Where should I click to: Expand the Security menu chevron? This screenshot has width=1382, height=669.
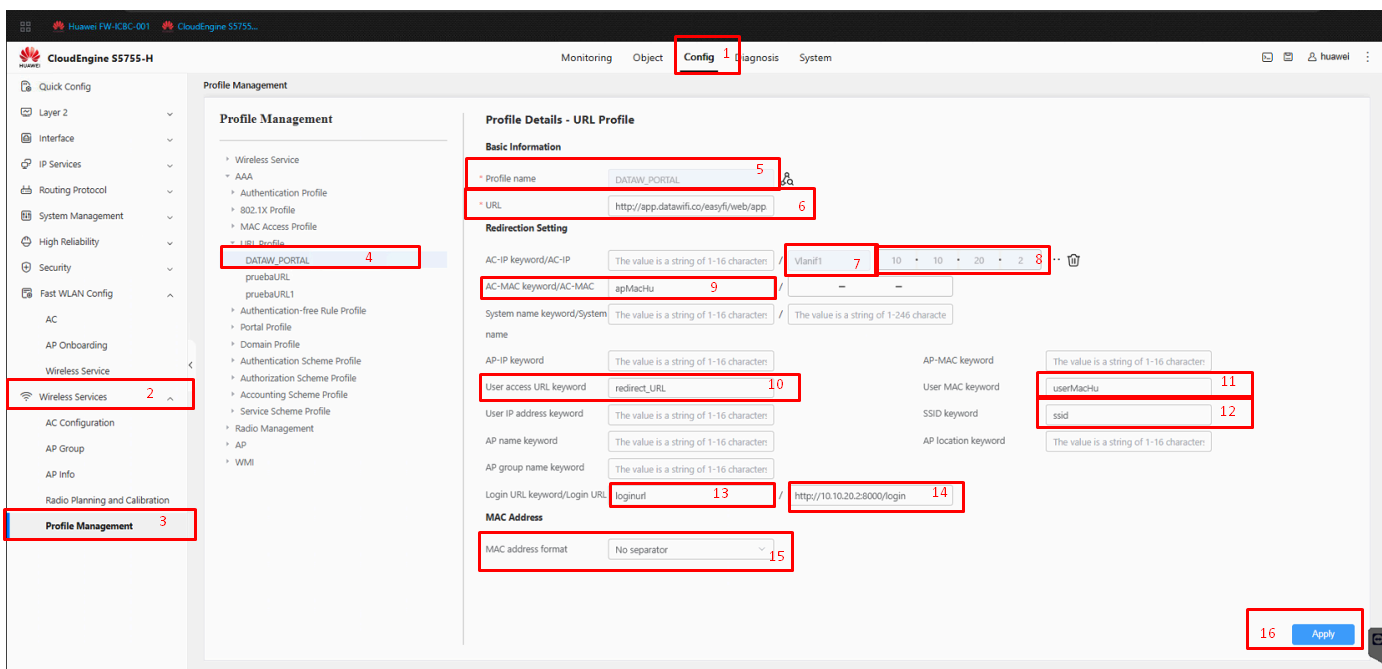coord(170,268)
